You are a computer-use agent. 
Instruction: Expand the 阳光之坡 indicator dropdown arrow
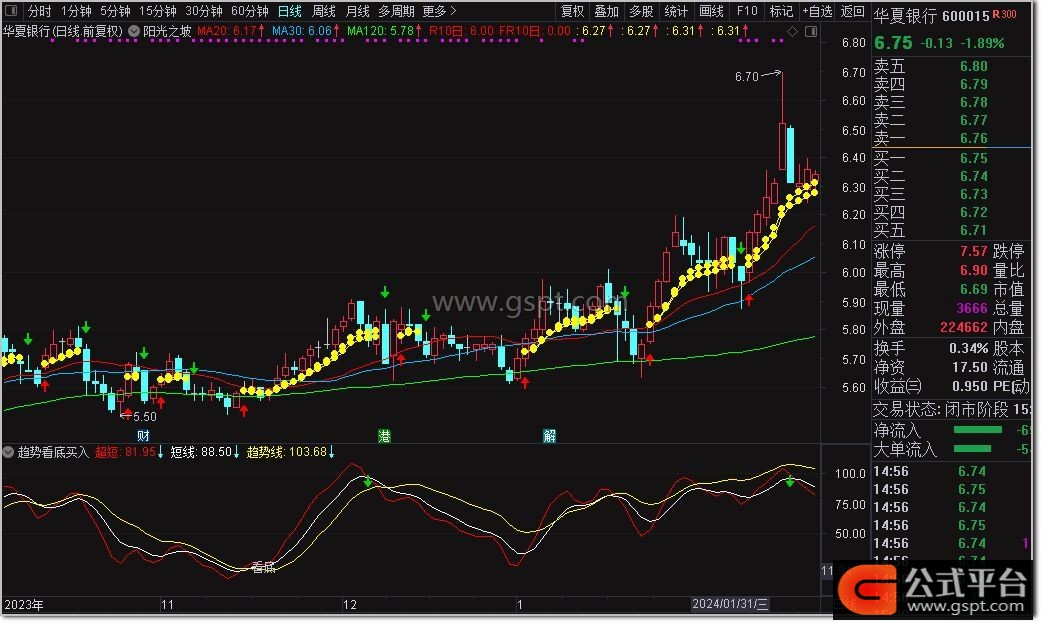[x=134, y=31]
